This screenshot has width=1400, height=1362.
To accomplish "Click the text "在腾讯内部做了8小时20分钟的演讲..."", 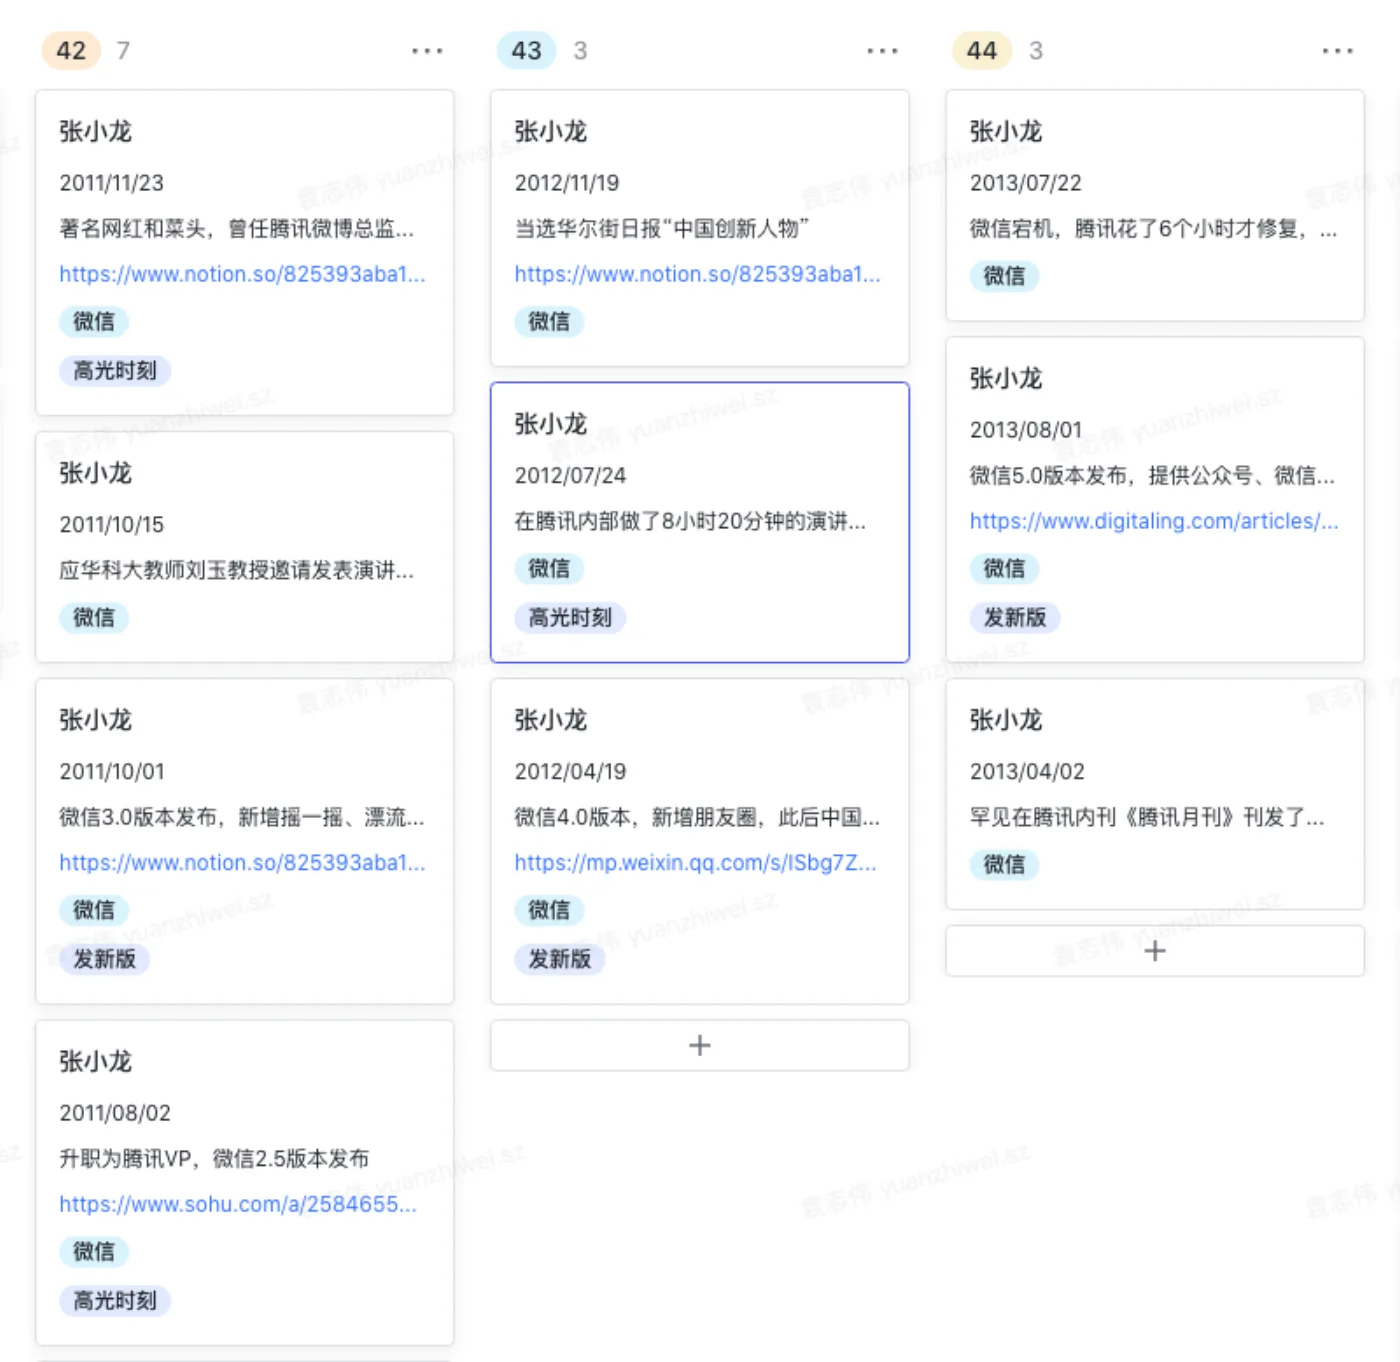I will [x=690, y=522].
